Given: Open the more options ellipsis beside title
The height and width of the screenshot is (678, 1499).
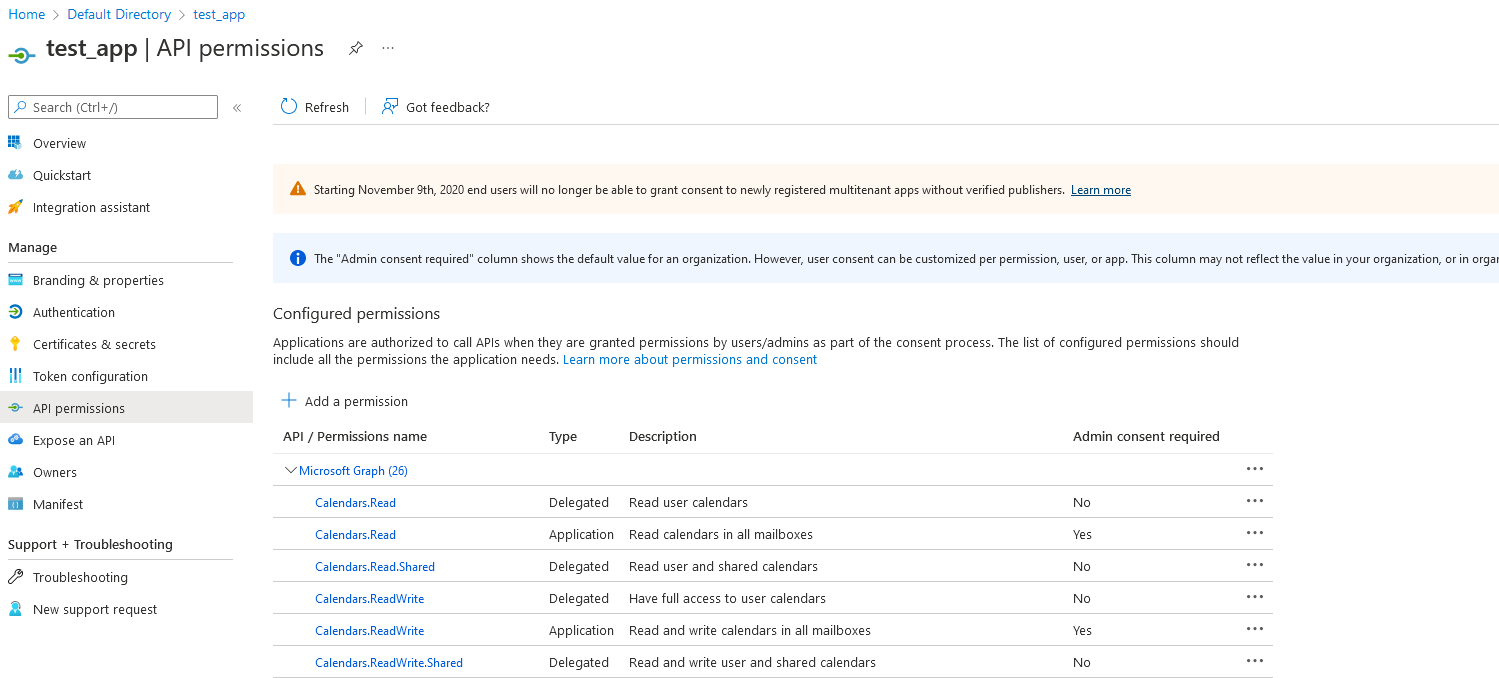Looking at the screenshot, I should (x=388, y=48).
